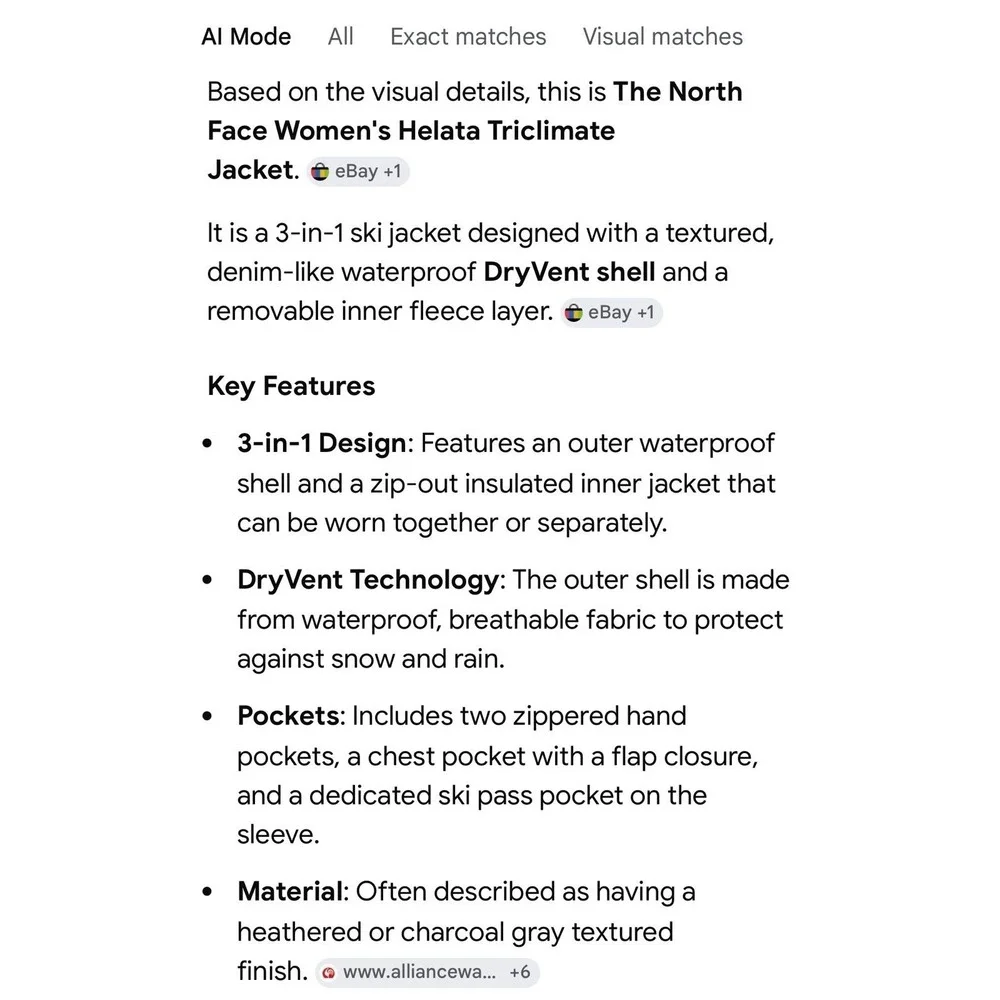Go to the Visual matches tab
1000x1000 pixels.
pos(662,37)
